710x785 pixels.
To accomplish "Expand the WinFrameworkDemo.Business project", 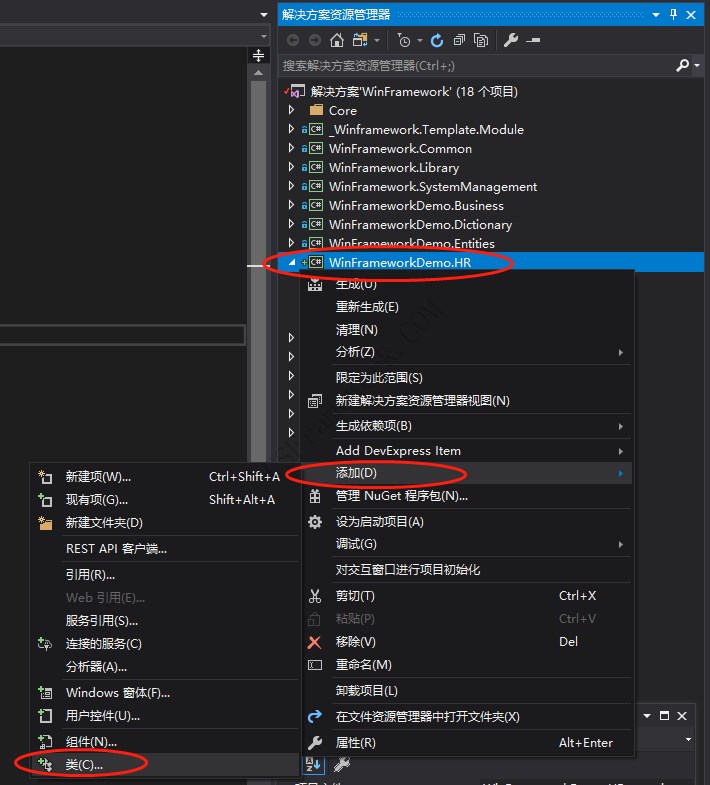I will pos(291,205).
